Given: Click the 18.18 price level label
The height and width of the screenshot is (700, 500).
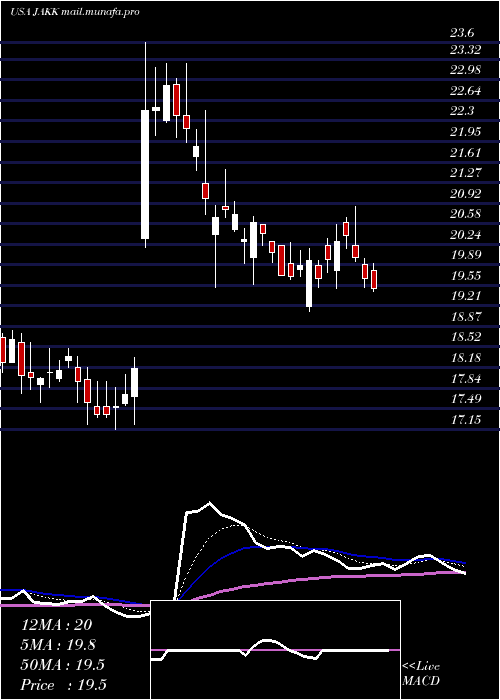Looking at the screenshot, I should point(466,358).
